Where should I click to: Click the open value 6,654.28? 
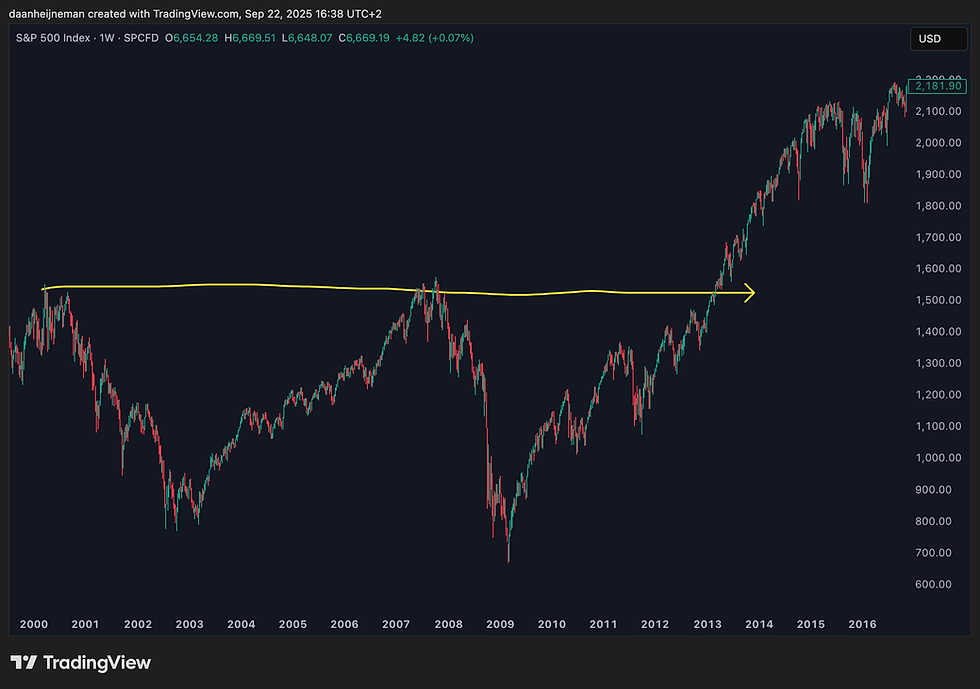pos(196,38)
